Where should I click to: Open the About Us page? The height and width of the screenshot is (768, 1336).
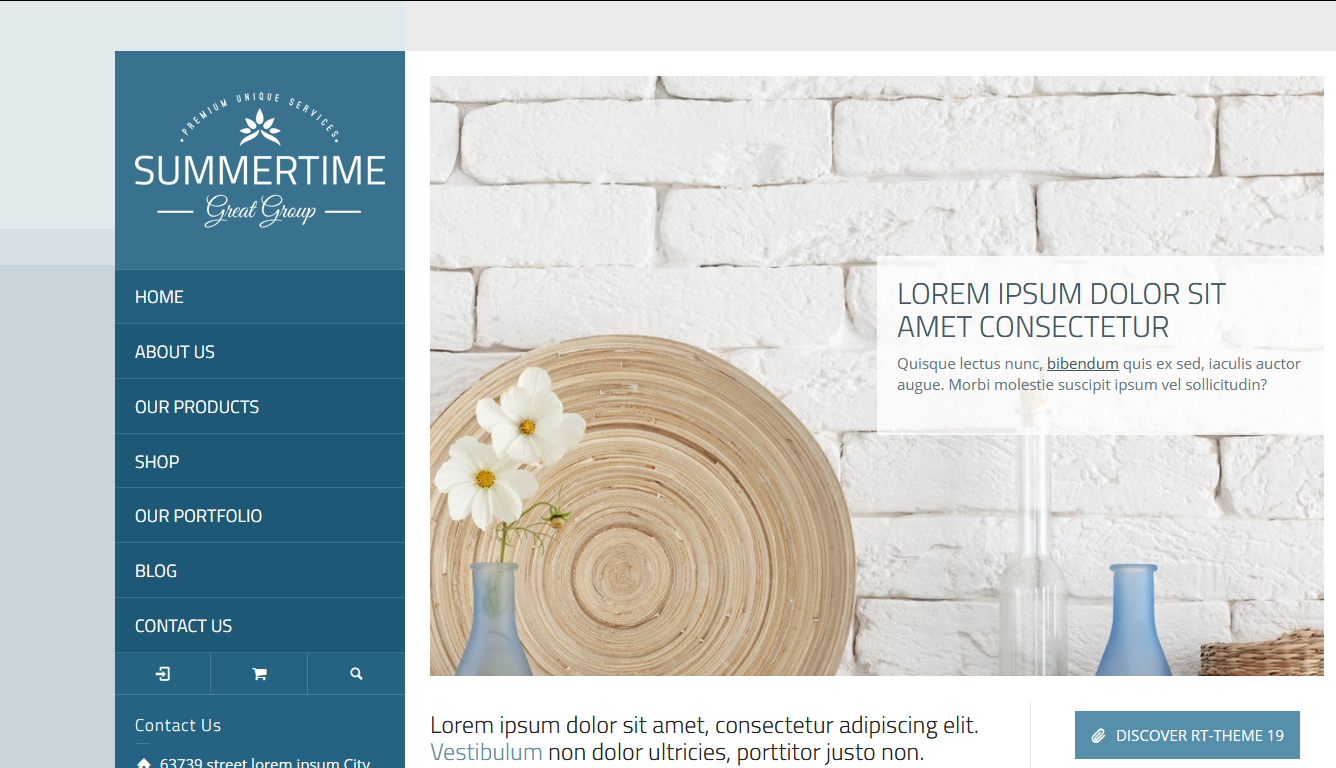(x=175, y=352)
